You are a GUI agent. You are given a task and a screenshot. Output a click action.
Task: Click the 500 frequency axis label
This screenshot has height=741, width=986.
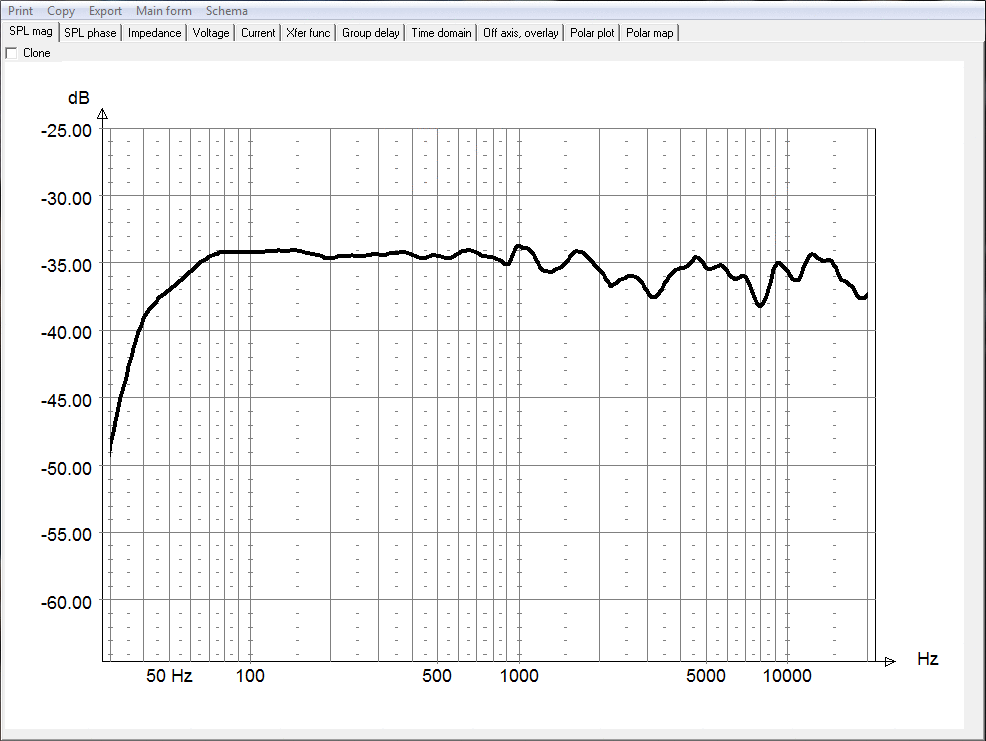coord(437,676)
